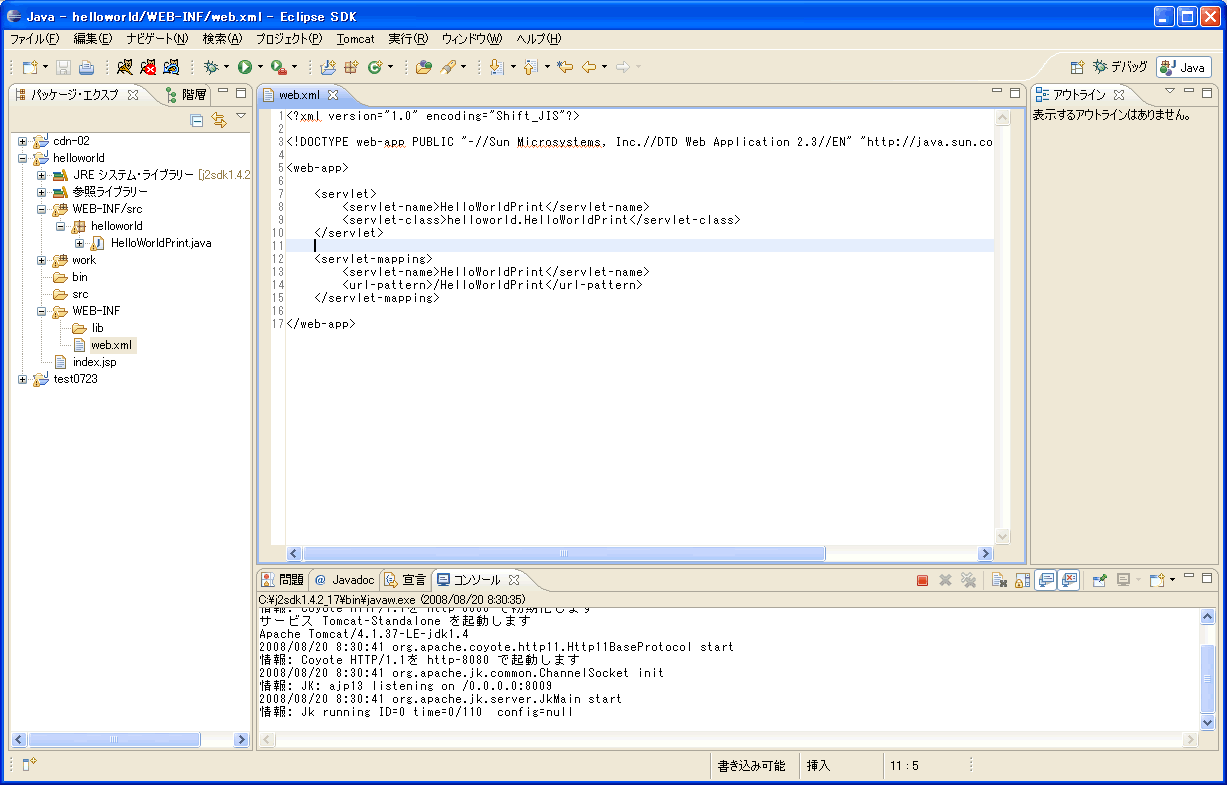This screenshot has height=785, width=1227.
Task: Go to previous annotation from the toolbar
Action: 531,67
